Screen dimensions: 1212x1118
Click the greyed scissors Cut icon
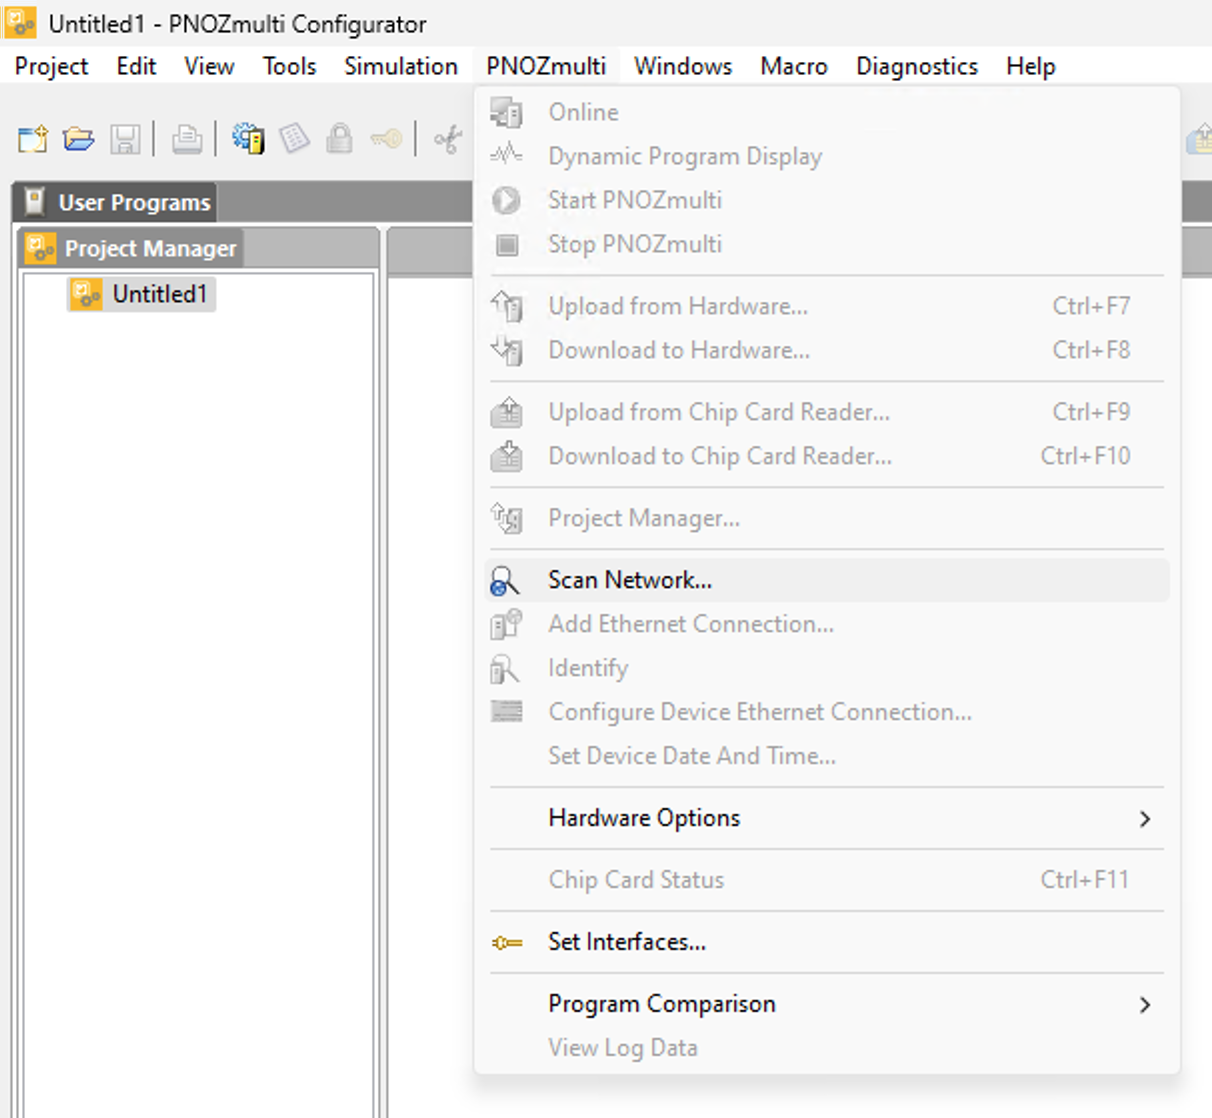tap(448, 138)
